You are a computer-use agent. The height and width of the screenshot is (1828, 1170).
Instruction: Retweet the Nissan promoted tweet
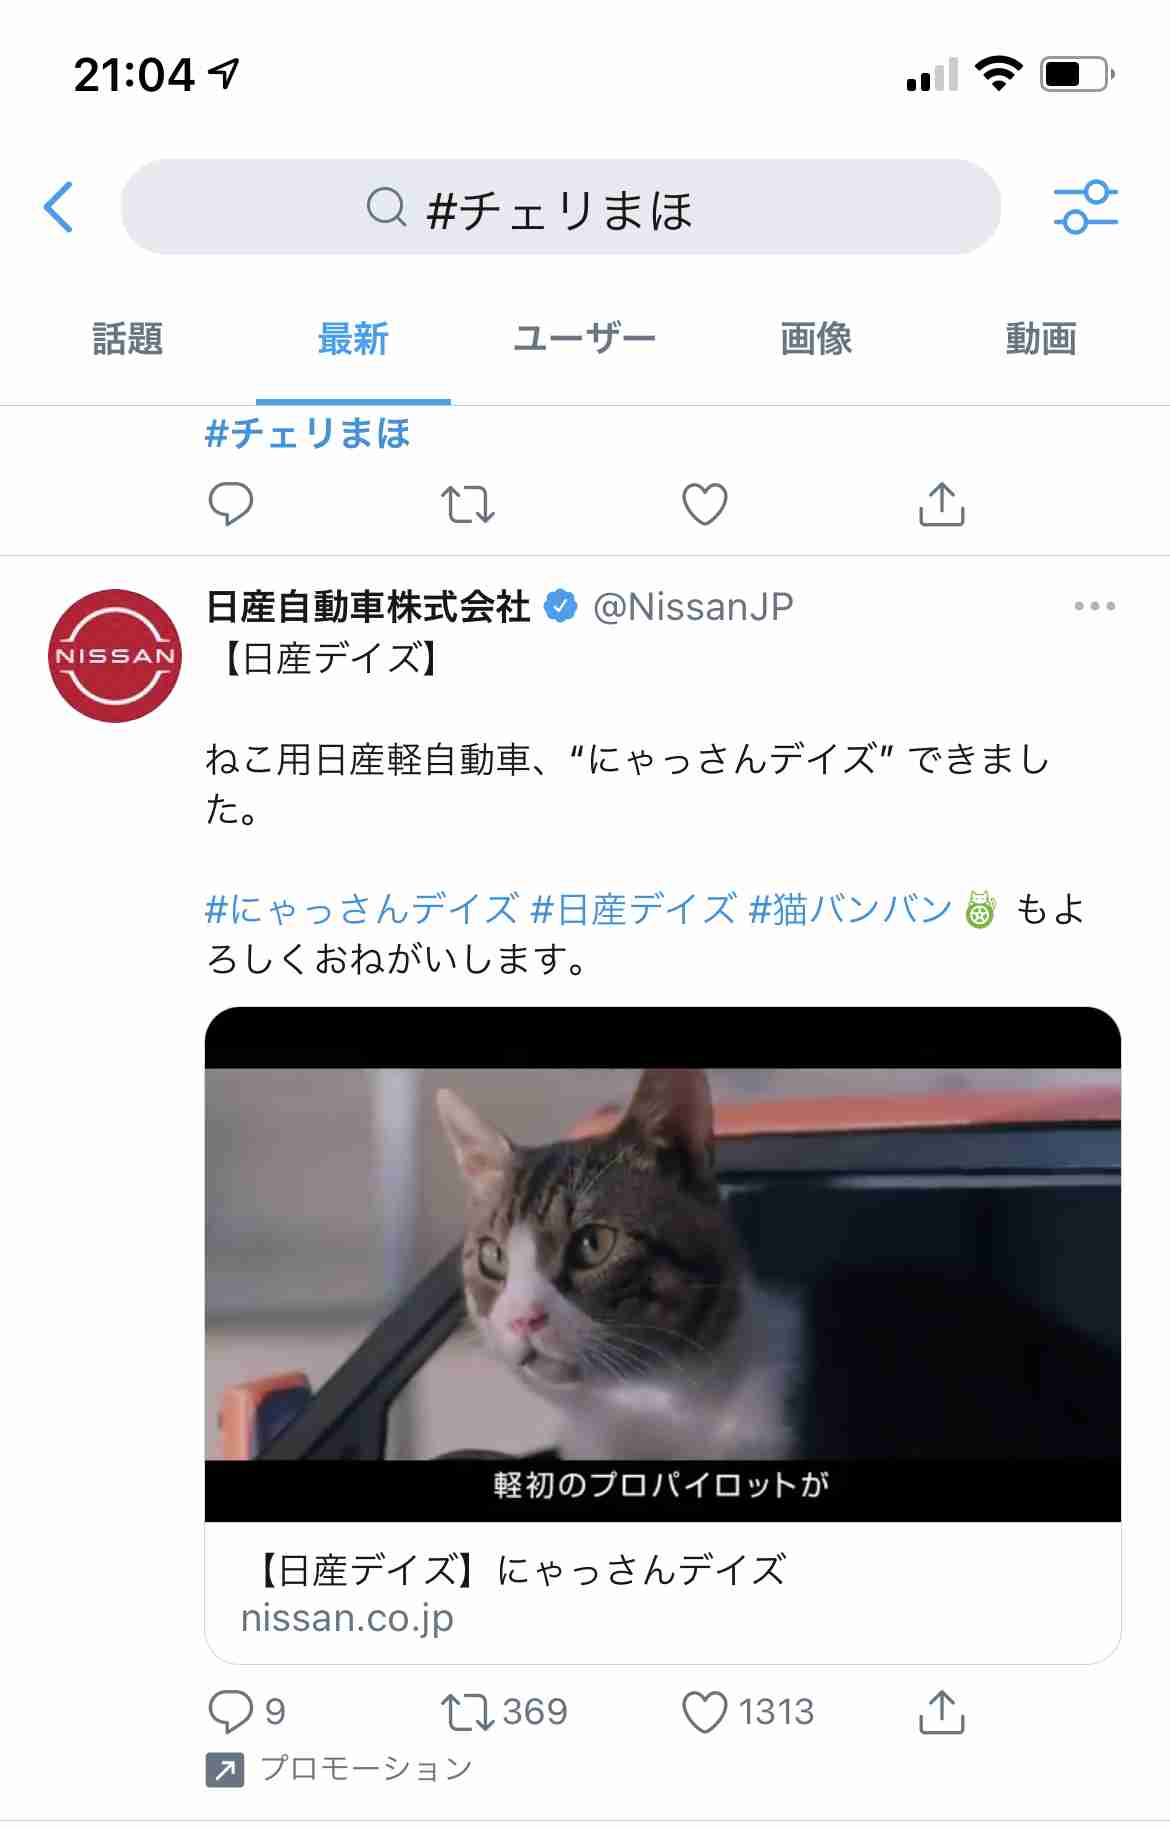467,1711
